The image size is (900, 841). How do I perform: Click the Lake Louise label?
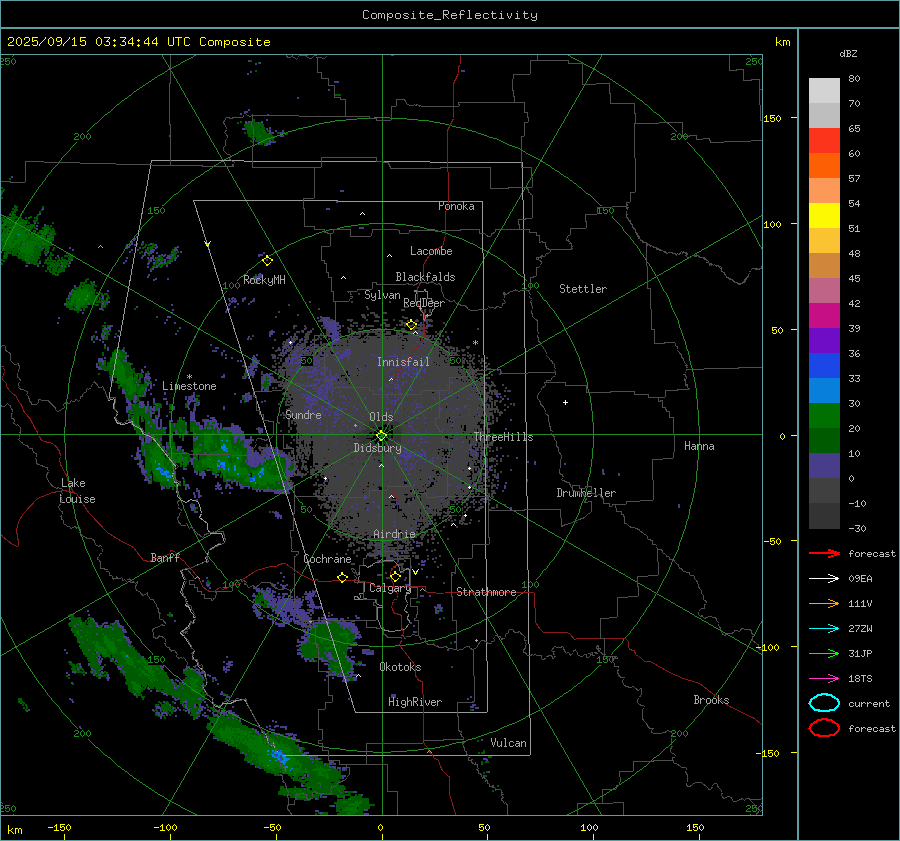point(77,491)
